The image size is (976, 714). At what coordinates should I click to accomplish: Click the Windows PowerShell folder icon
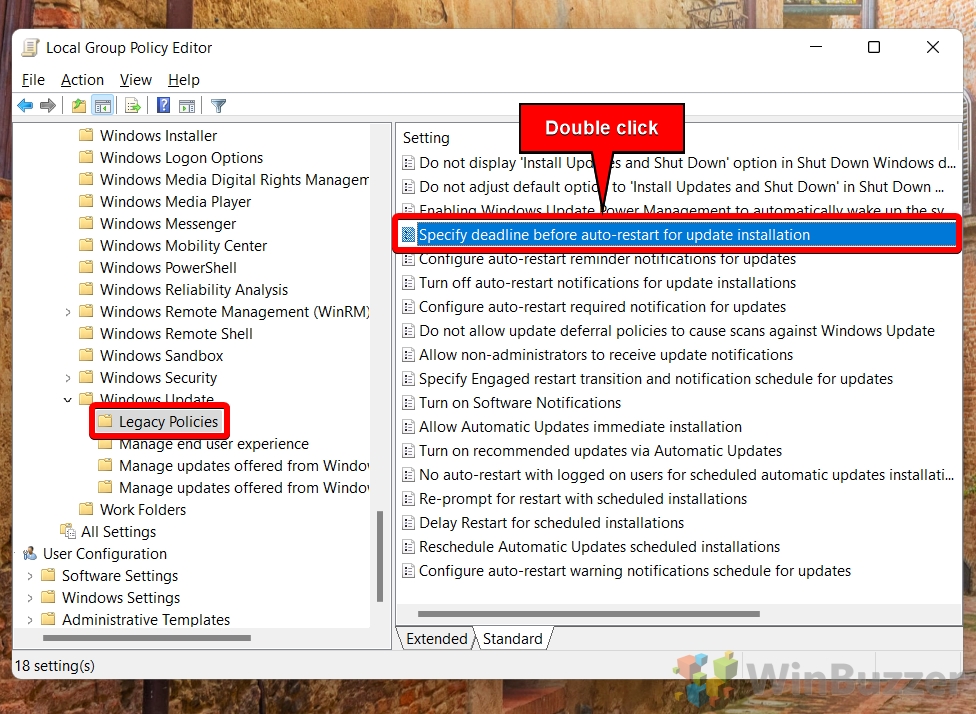coord(87,267)
